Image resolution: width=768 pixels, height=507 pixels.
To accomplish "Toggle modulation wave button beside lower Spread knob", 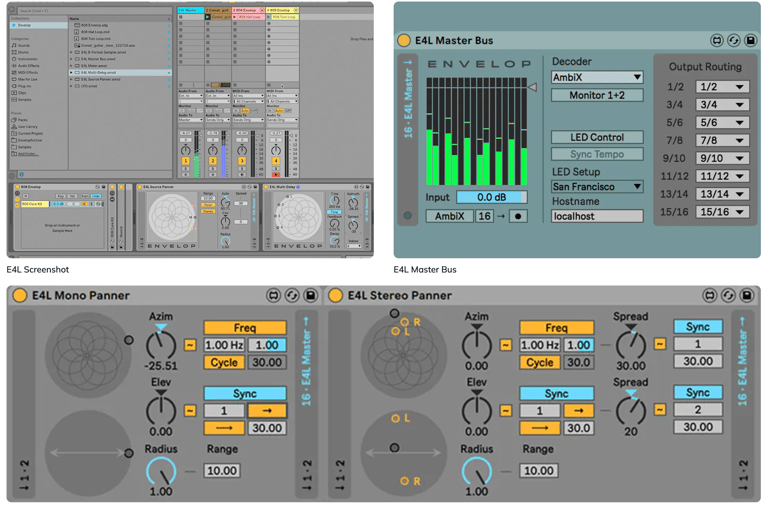I will pyautogui.click(x=660, y=409).
